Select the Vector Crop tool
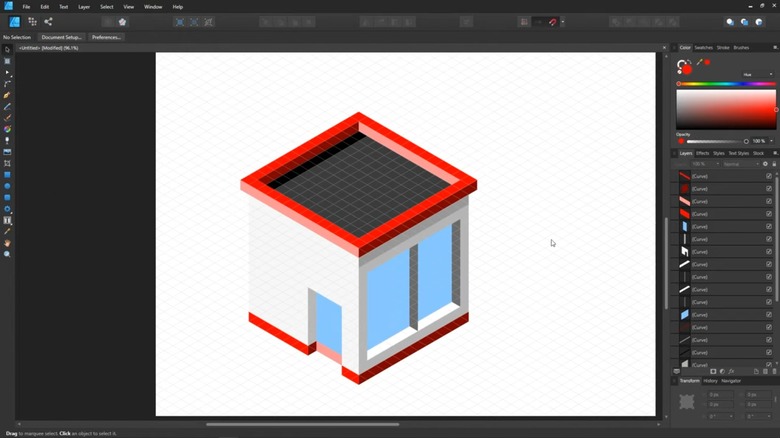This screenshot has width=780, height=438. click(7, 163)
